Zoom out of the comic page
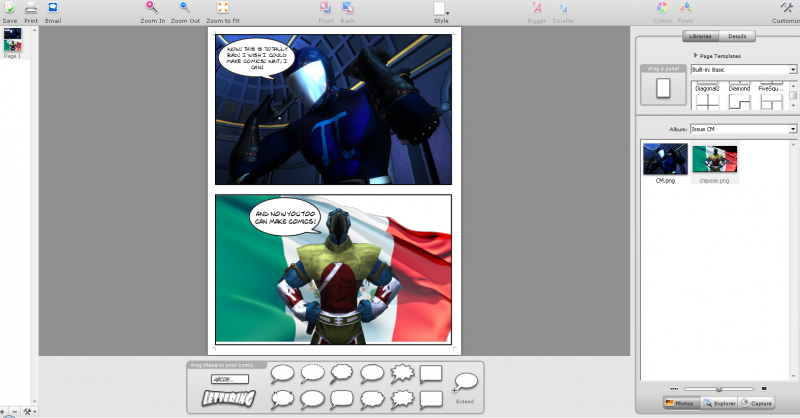 click(x=185, y=12)
